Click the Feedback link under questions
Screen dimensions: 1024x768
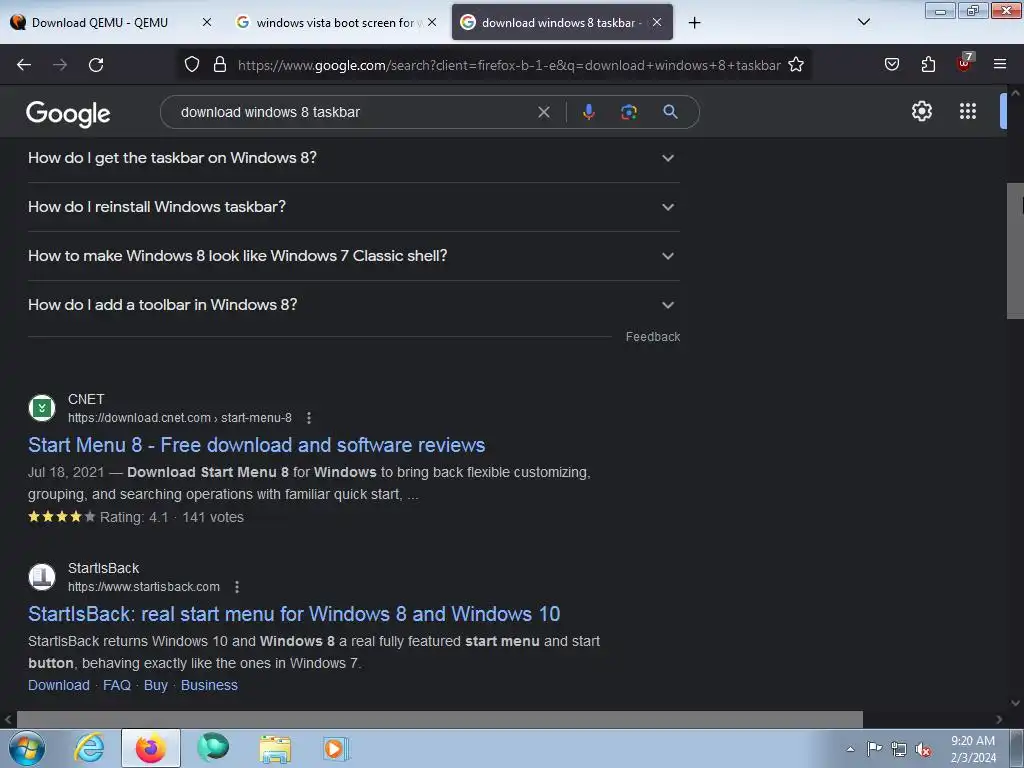(652, 337)
